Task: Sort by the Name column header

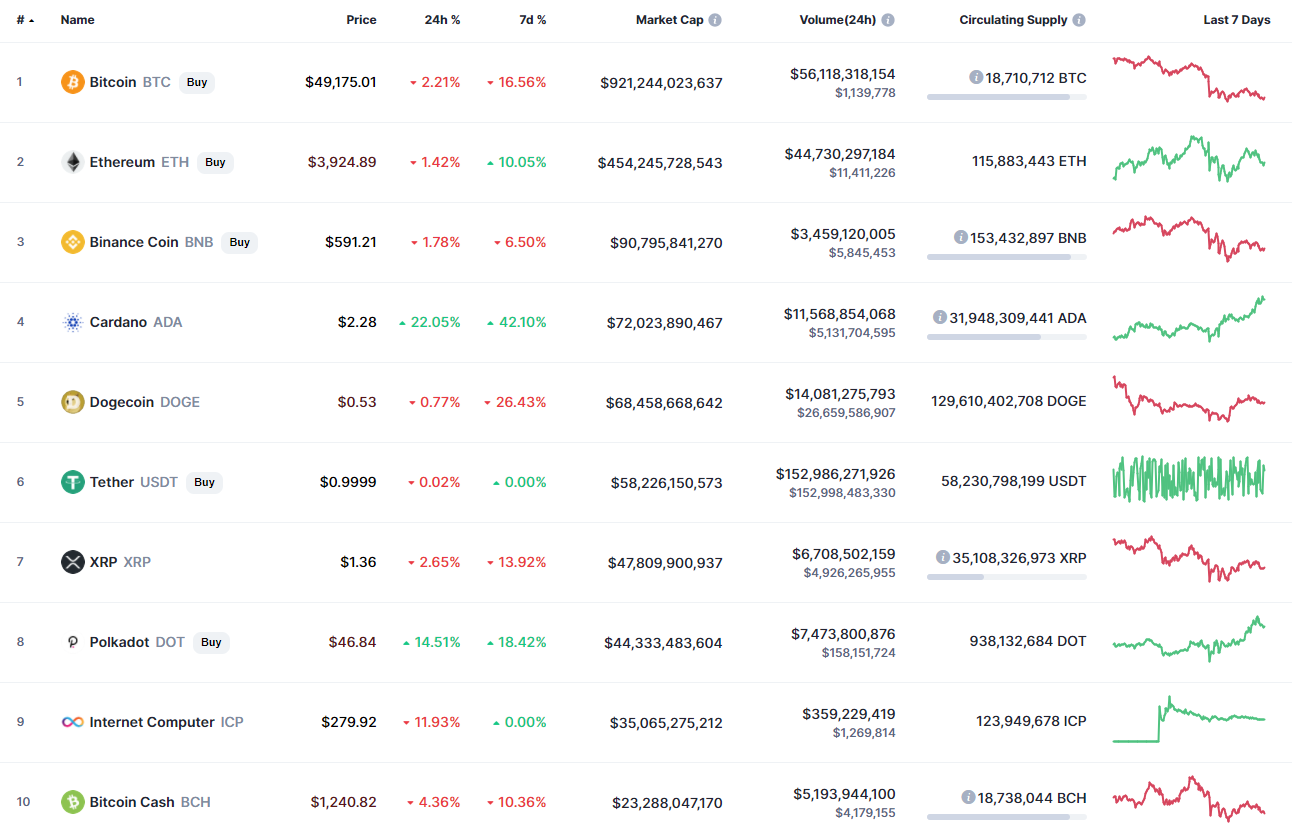Action: [x=77, y=20]
